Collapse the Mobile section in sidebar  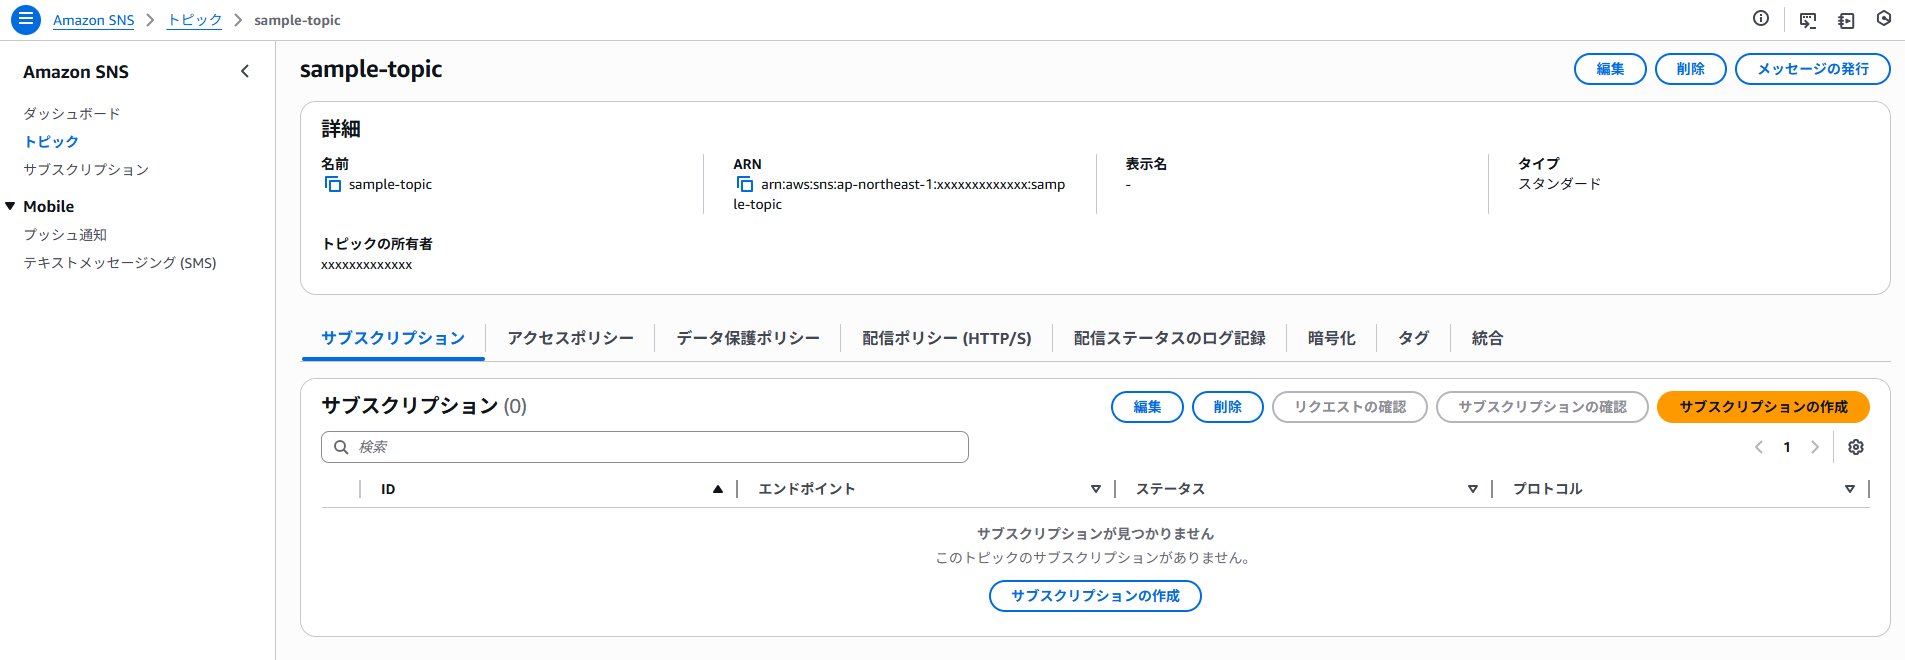click(11, 206)
